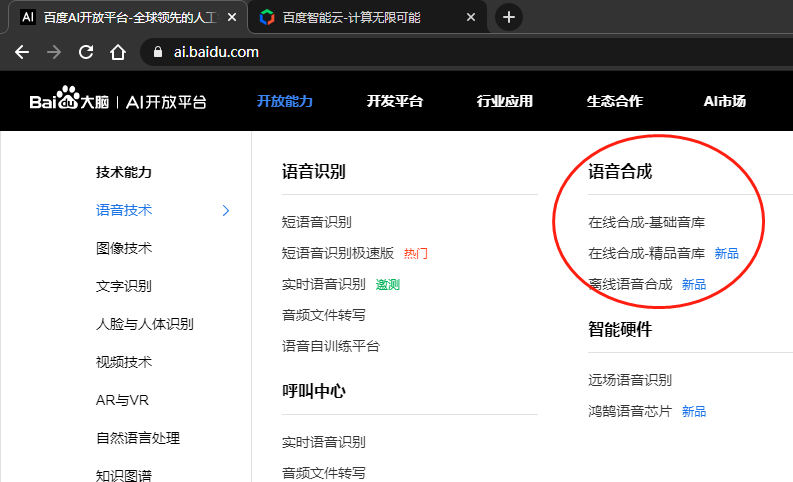This screenshot has width=793, height=482.
Task: Open 实时语音识别 under 语音识别
Action: tap(324, 284)
